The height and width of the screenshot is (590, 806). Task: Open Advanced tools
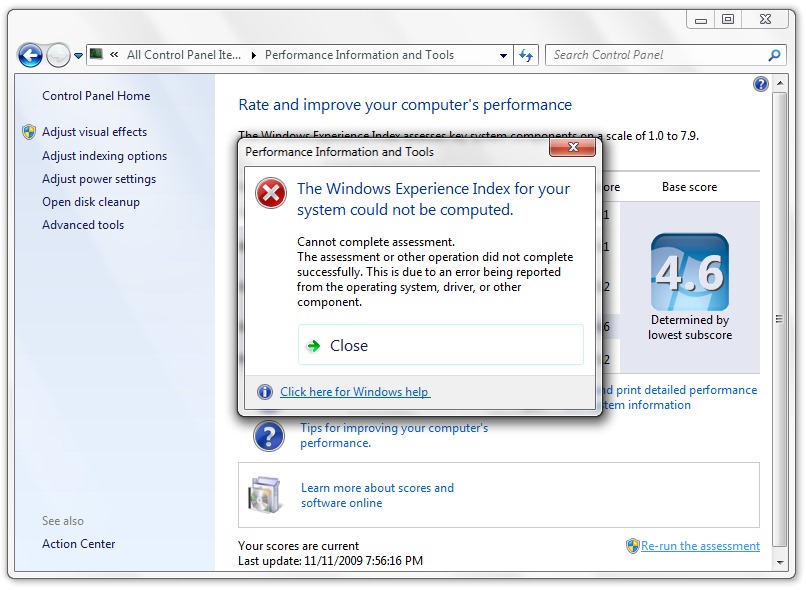pos(83,225)
